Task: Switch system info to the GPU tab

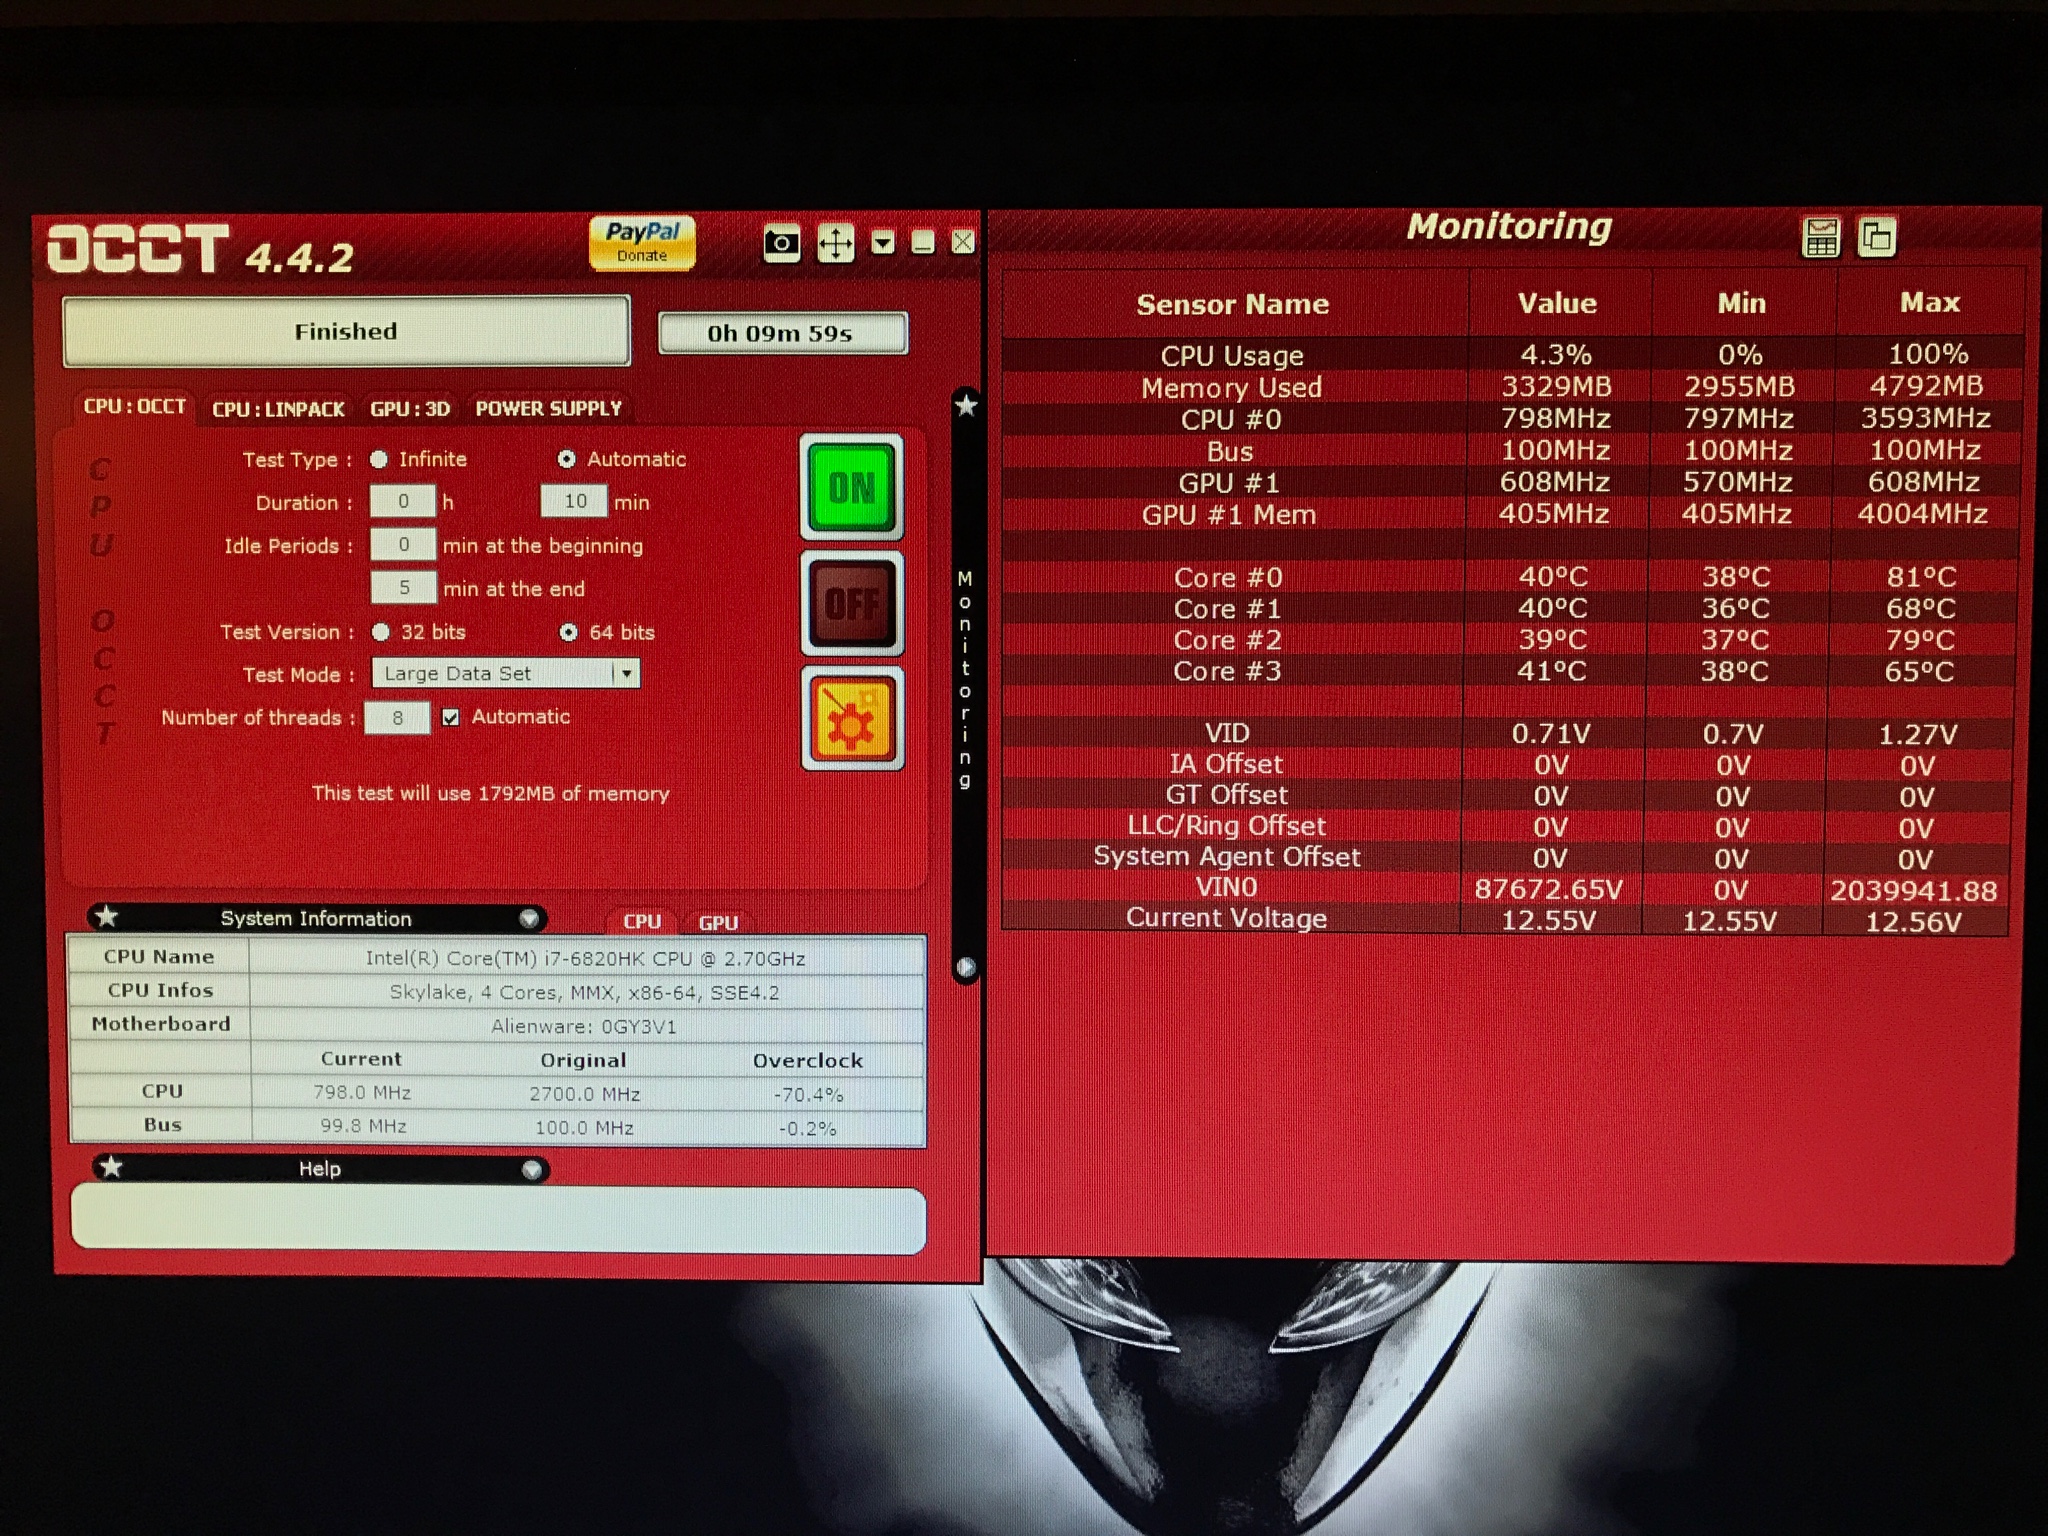Action: click(718, 922)
